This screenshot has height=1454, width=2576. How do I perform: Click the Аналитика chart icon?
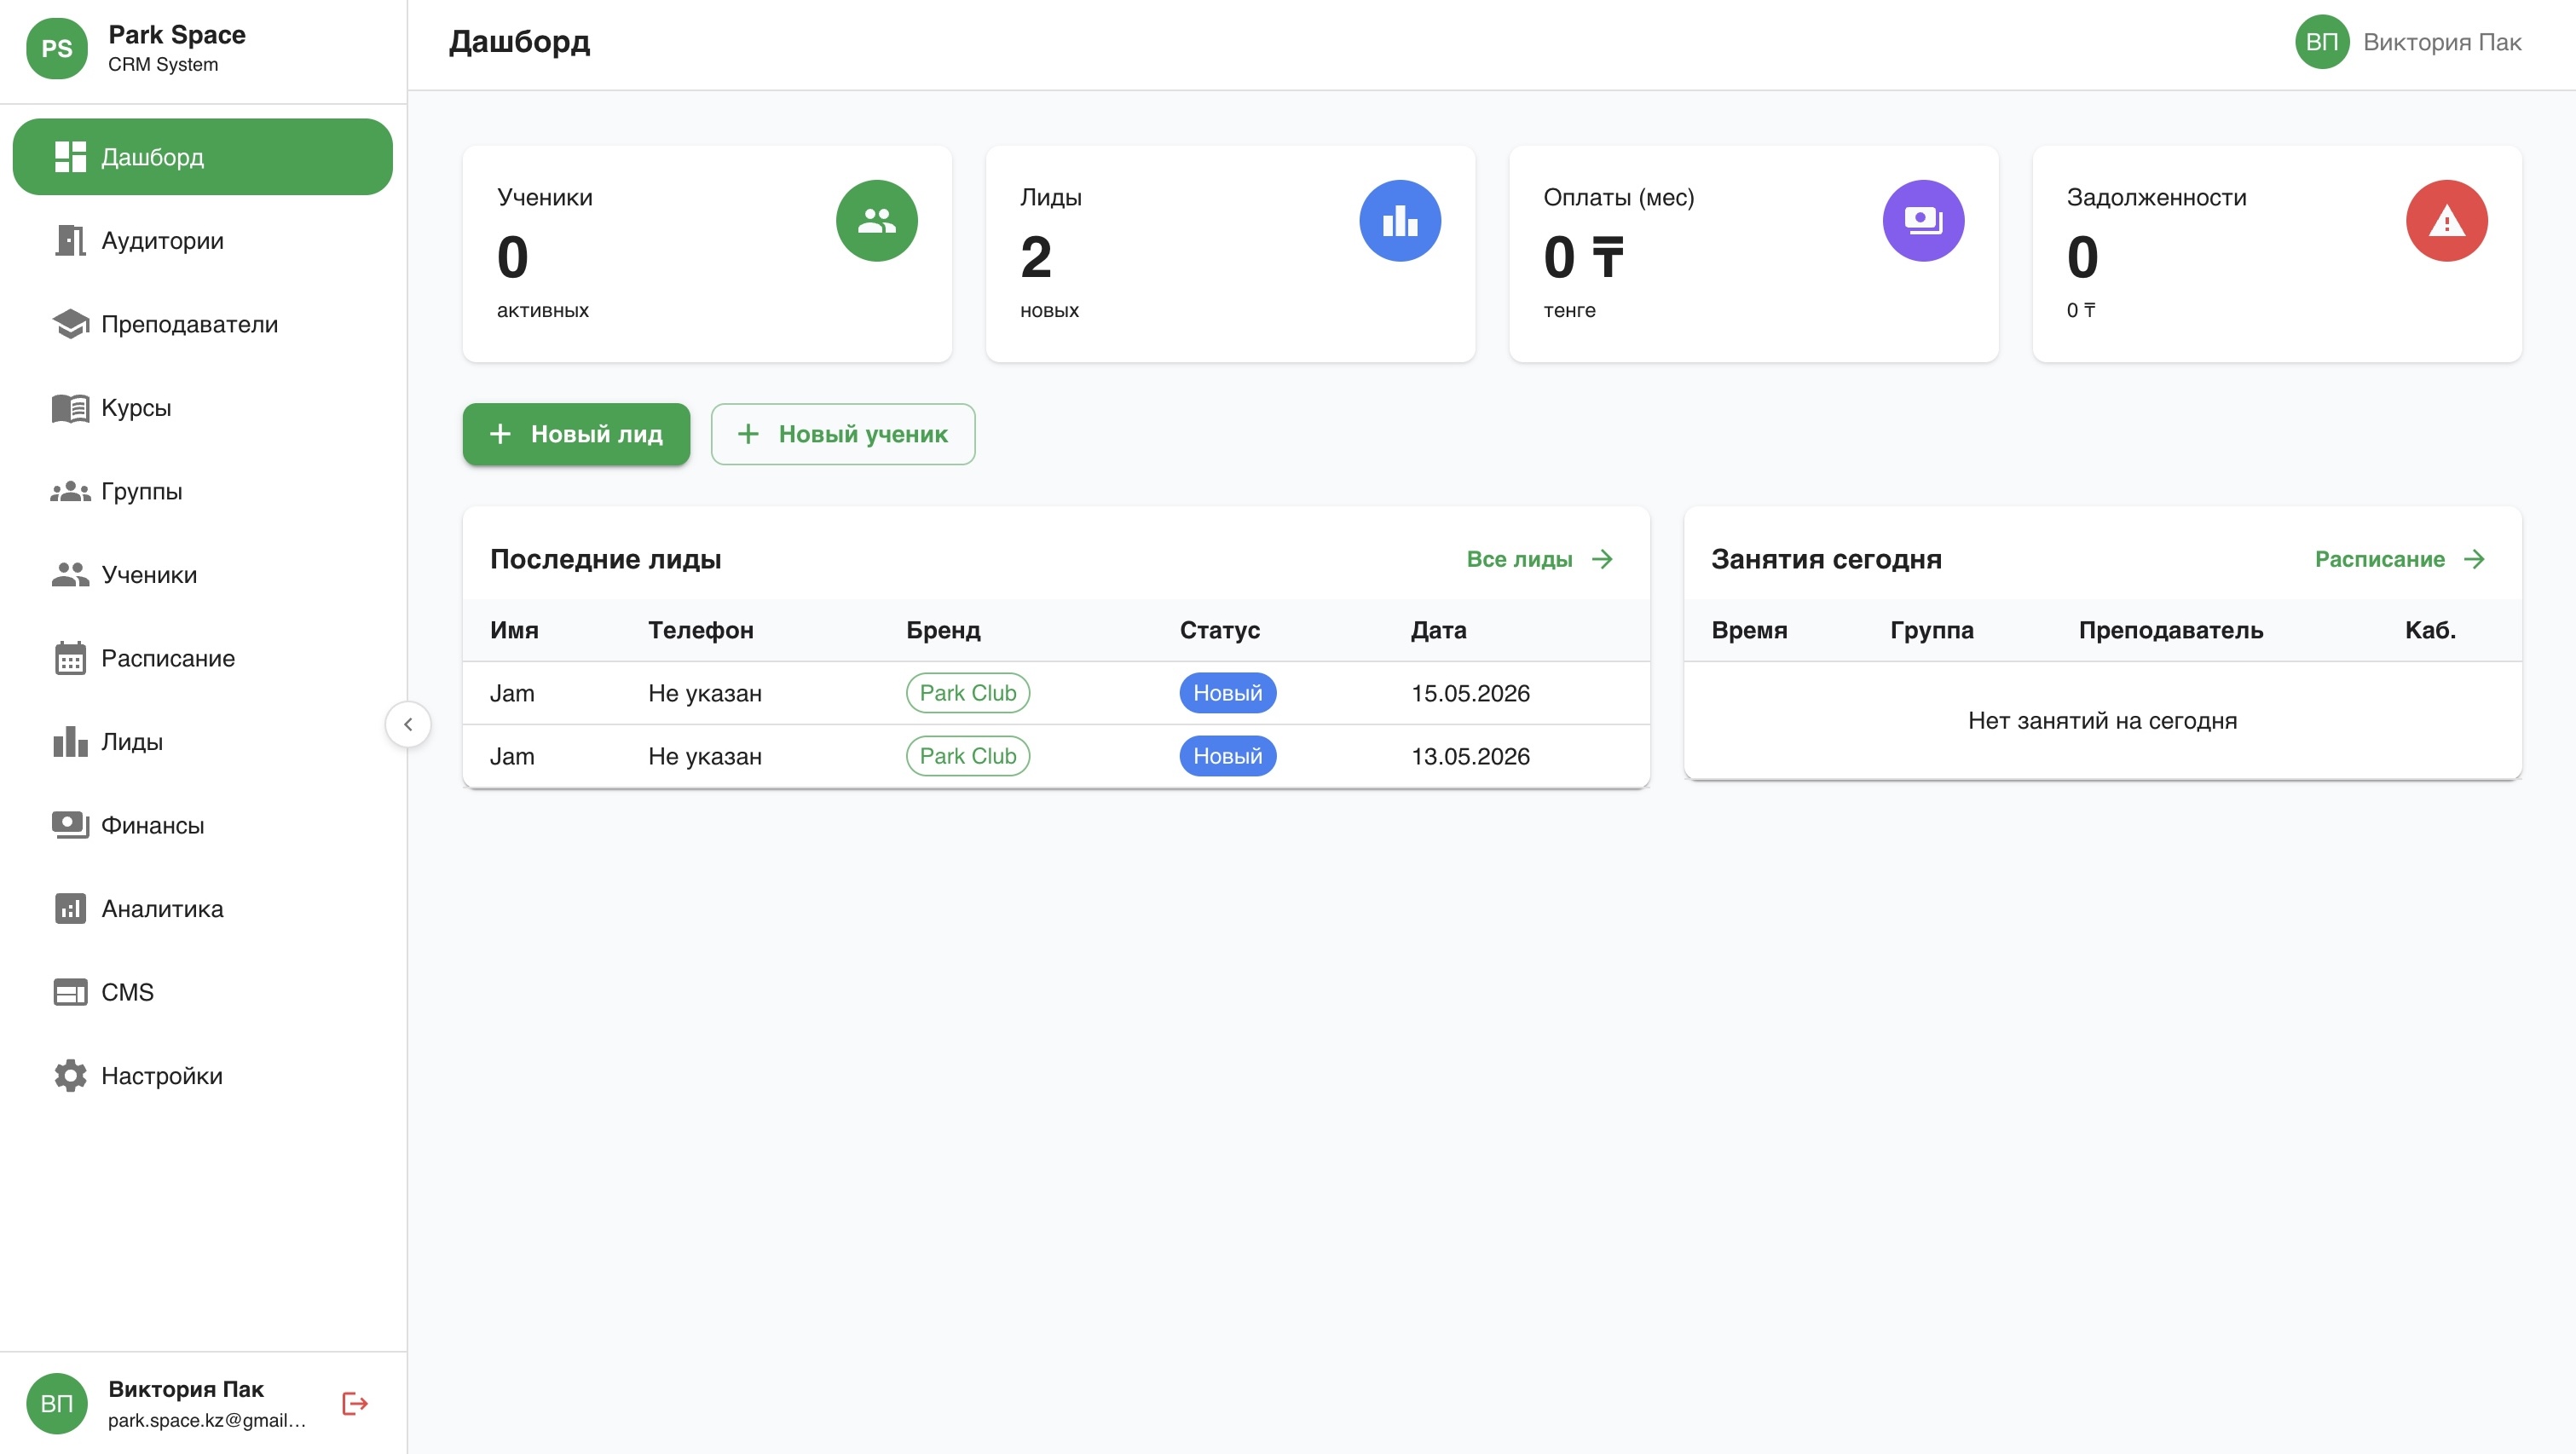tap(70, 909)
